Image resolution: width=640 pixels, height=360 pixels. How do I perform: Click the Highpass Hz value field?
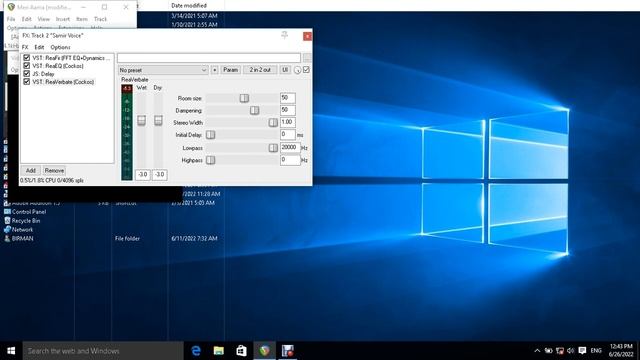click(290, 160)
